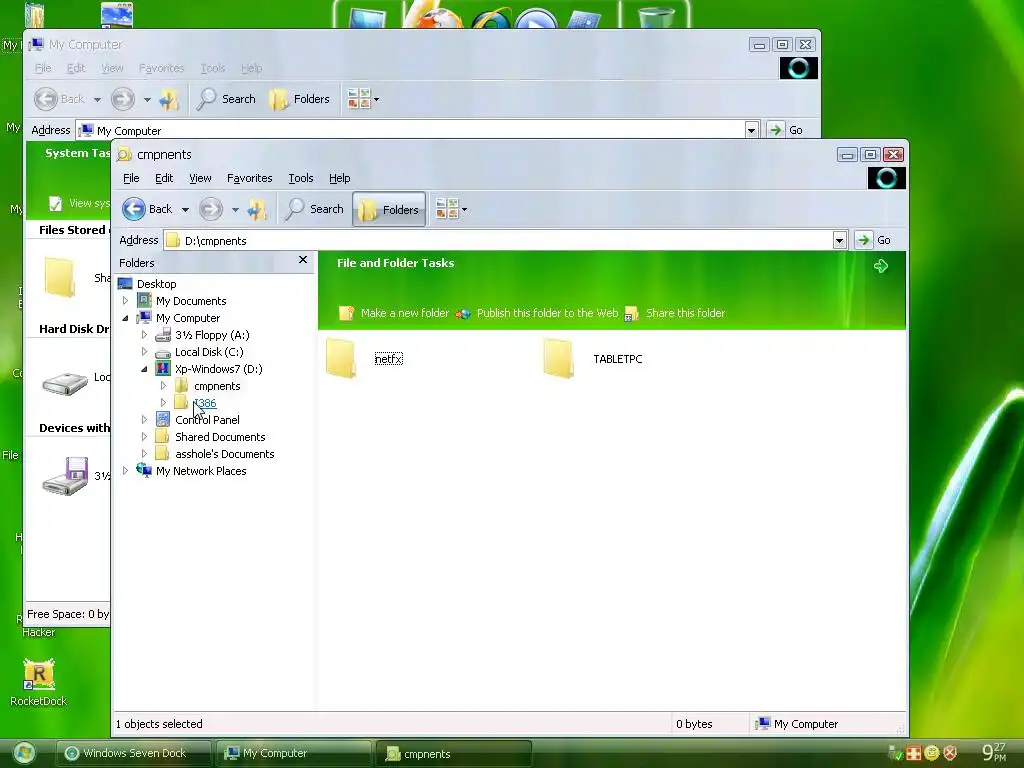The image size is (1024, 768).
Task: Select asshole's Documents in tree
Action: click(224, 454)
